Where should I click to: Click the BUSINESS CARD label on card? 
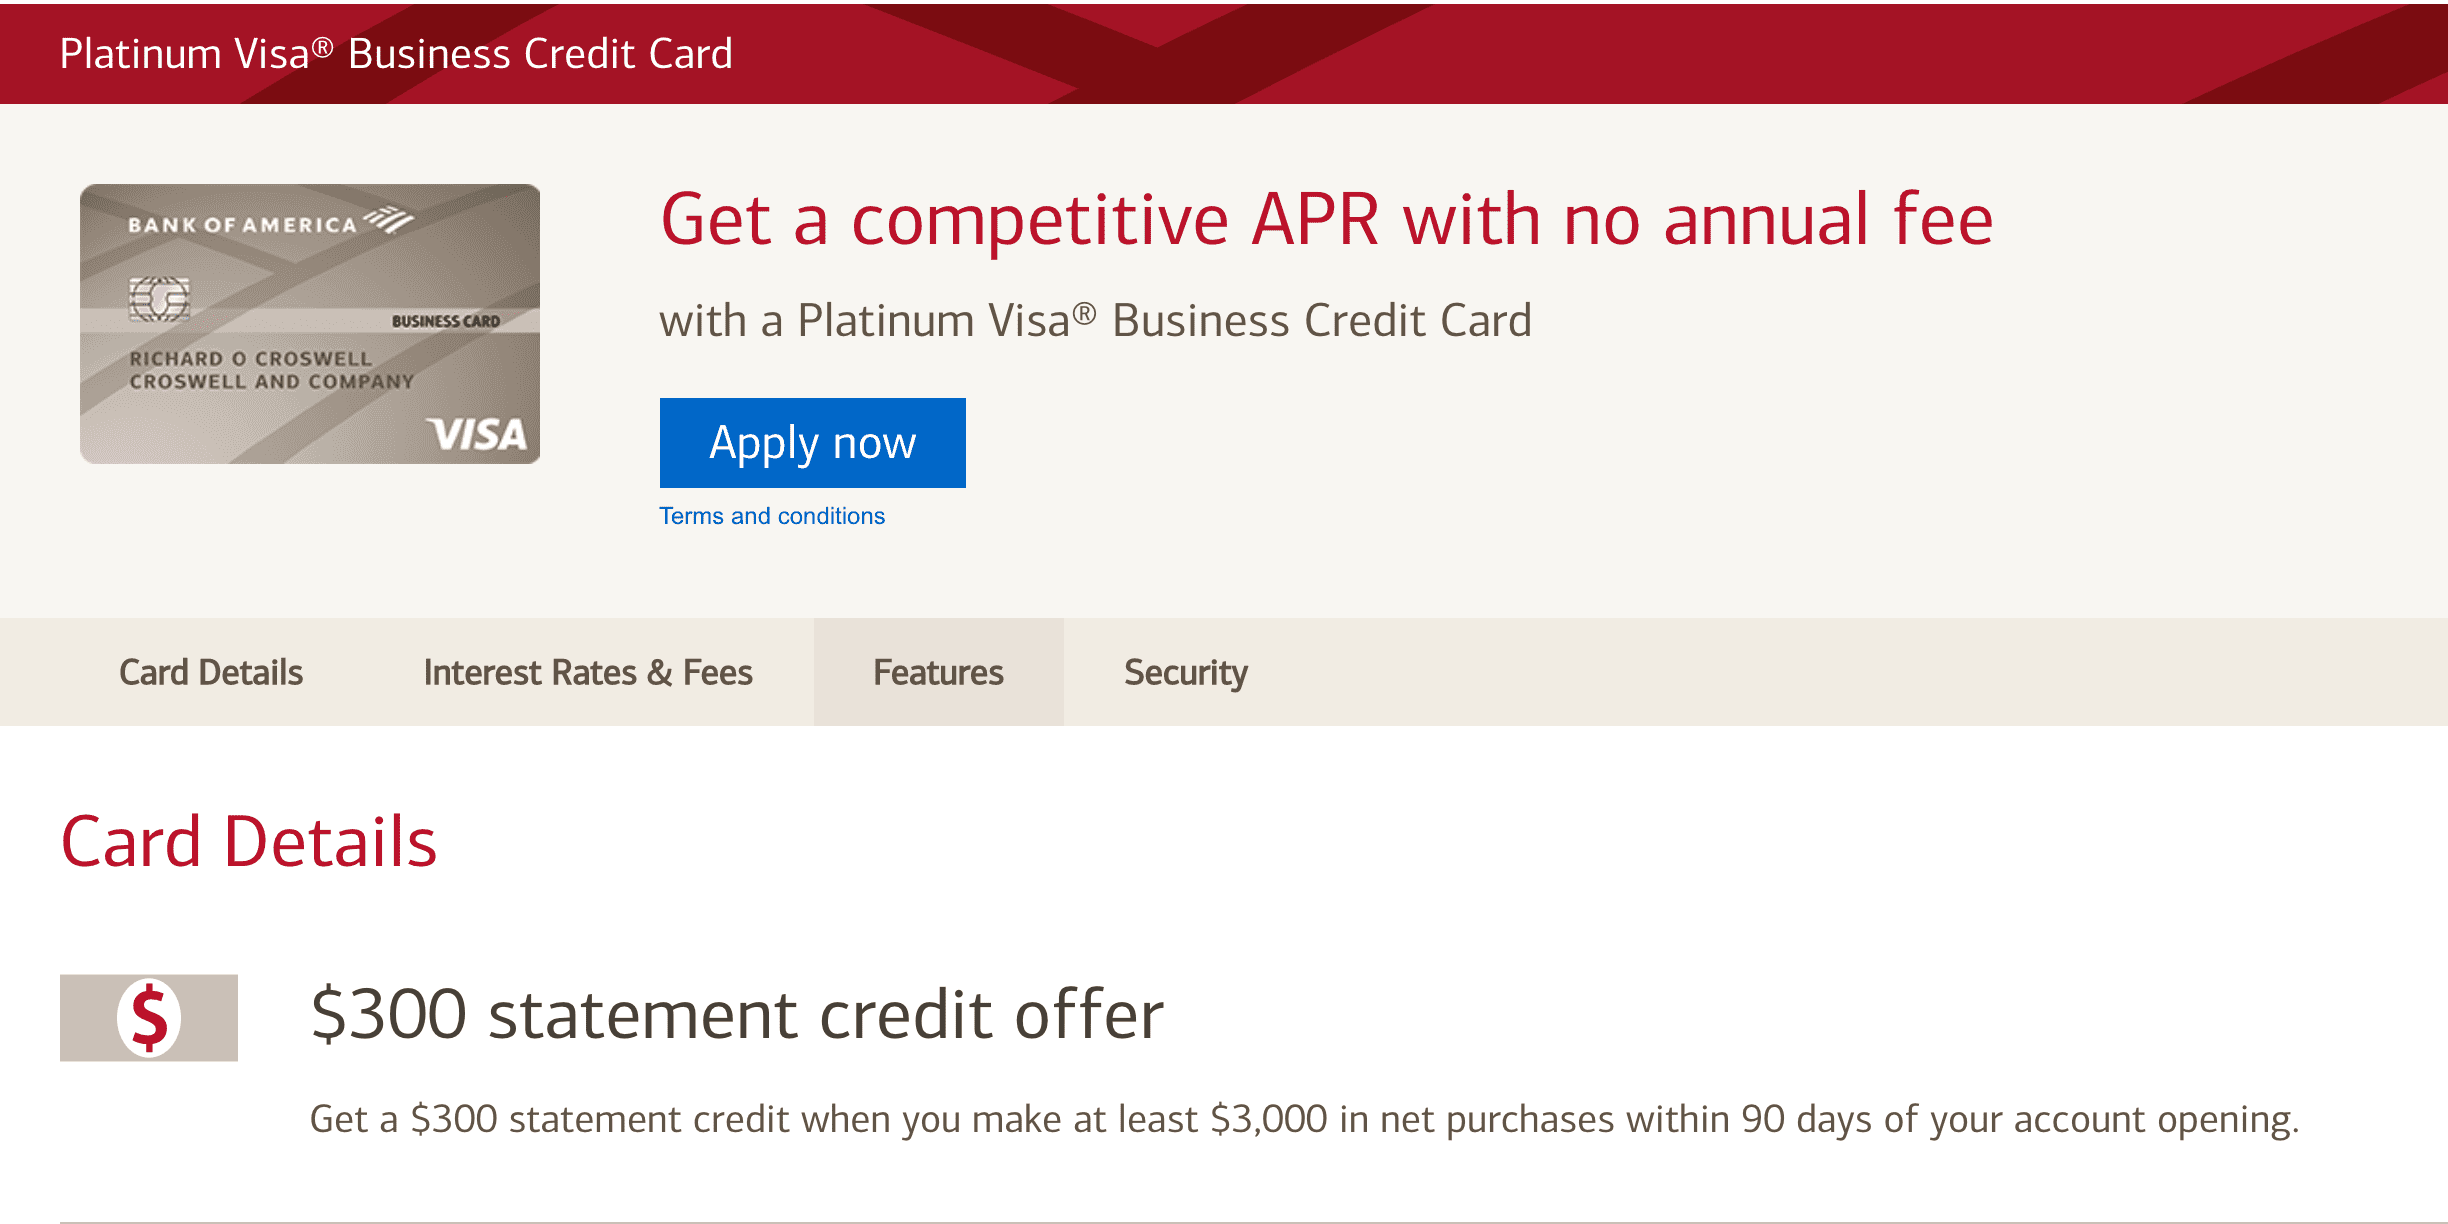point(445,321)
